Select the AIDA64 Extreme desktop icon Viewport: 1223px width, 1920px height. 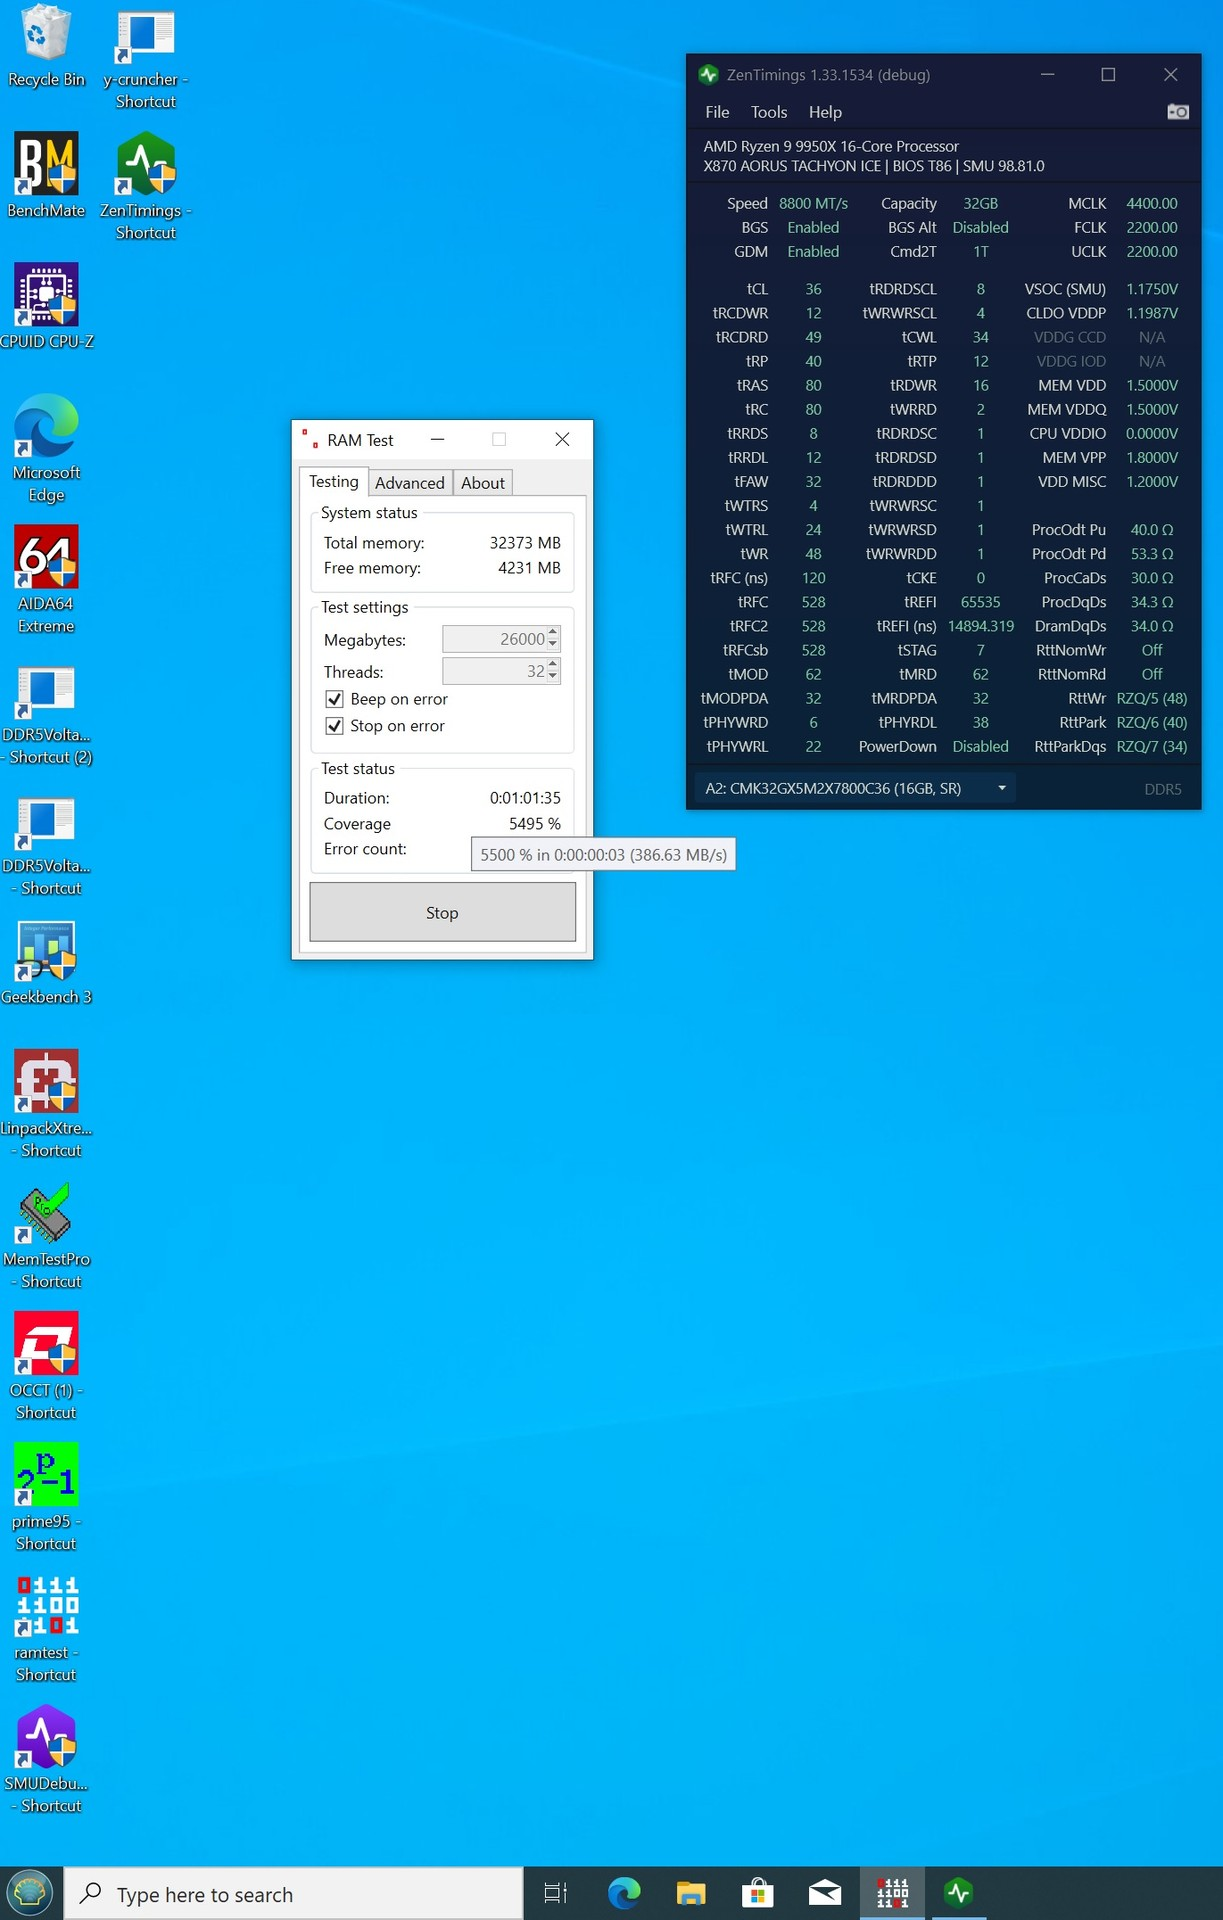pos(46,580)
